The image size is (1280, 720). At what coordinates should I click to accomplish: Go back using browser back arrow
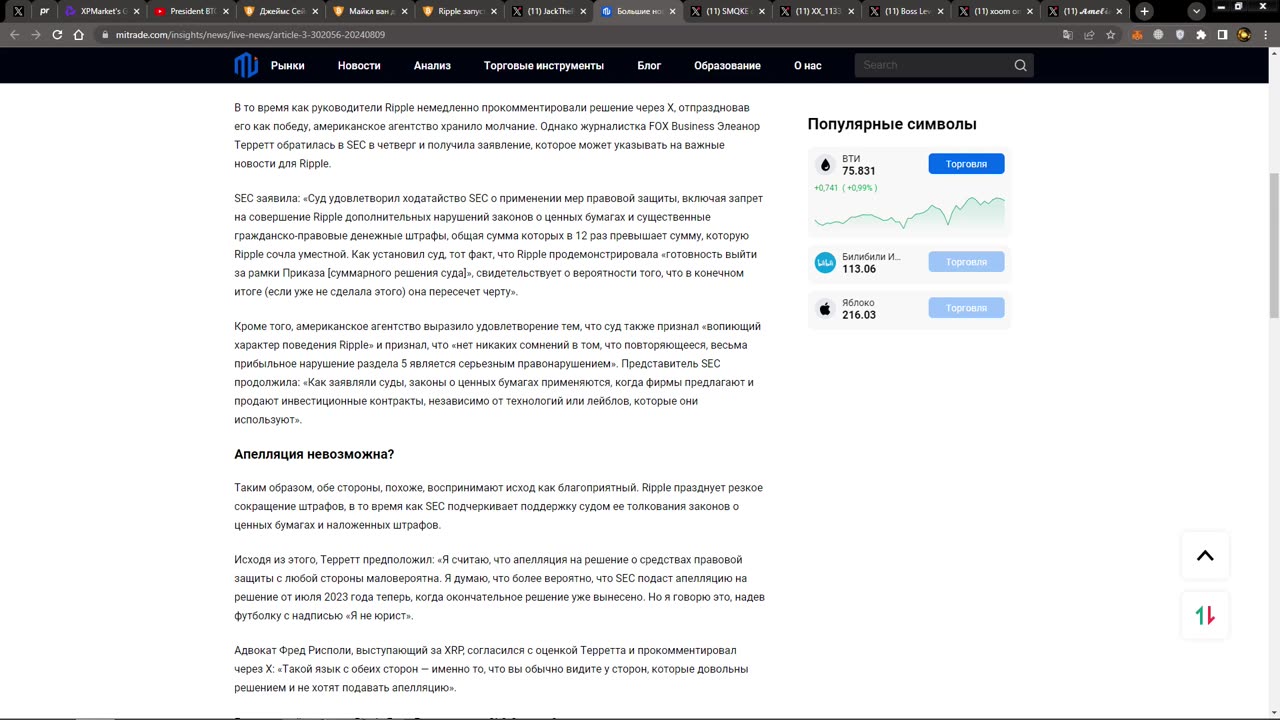[14, 34]
